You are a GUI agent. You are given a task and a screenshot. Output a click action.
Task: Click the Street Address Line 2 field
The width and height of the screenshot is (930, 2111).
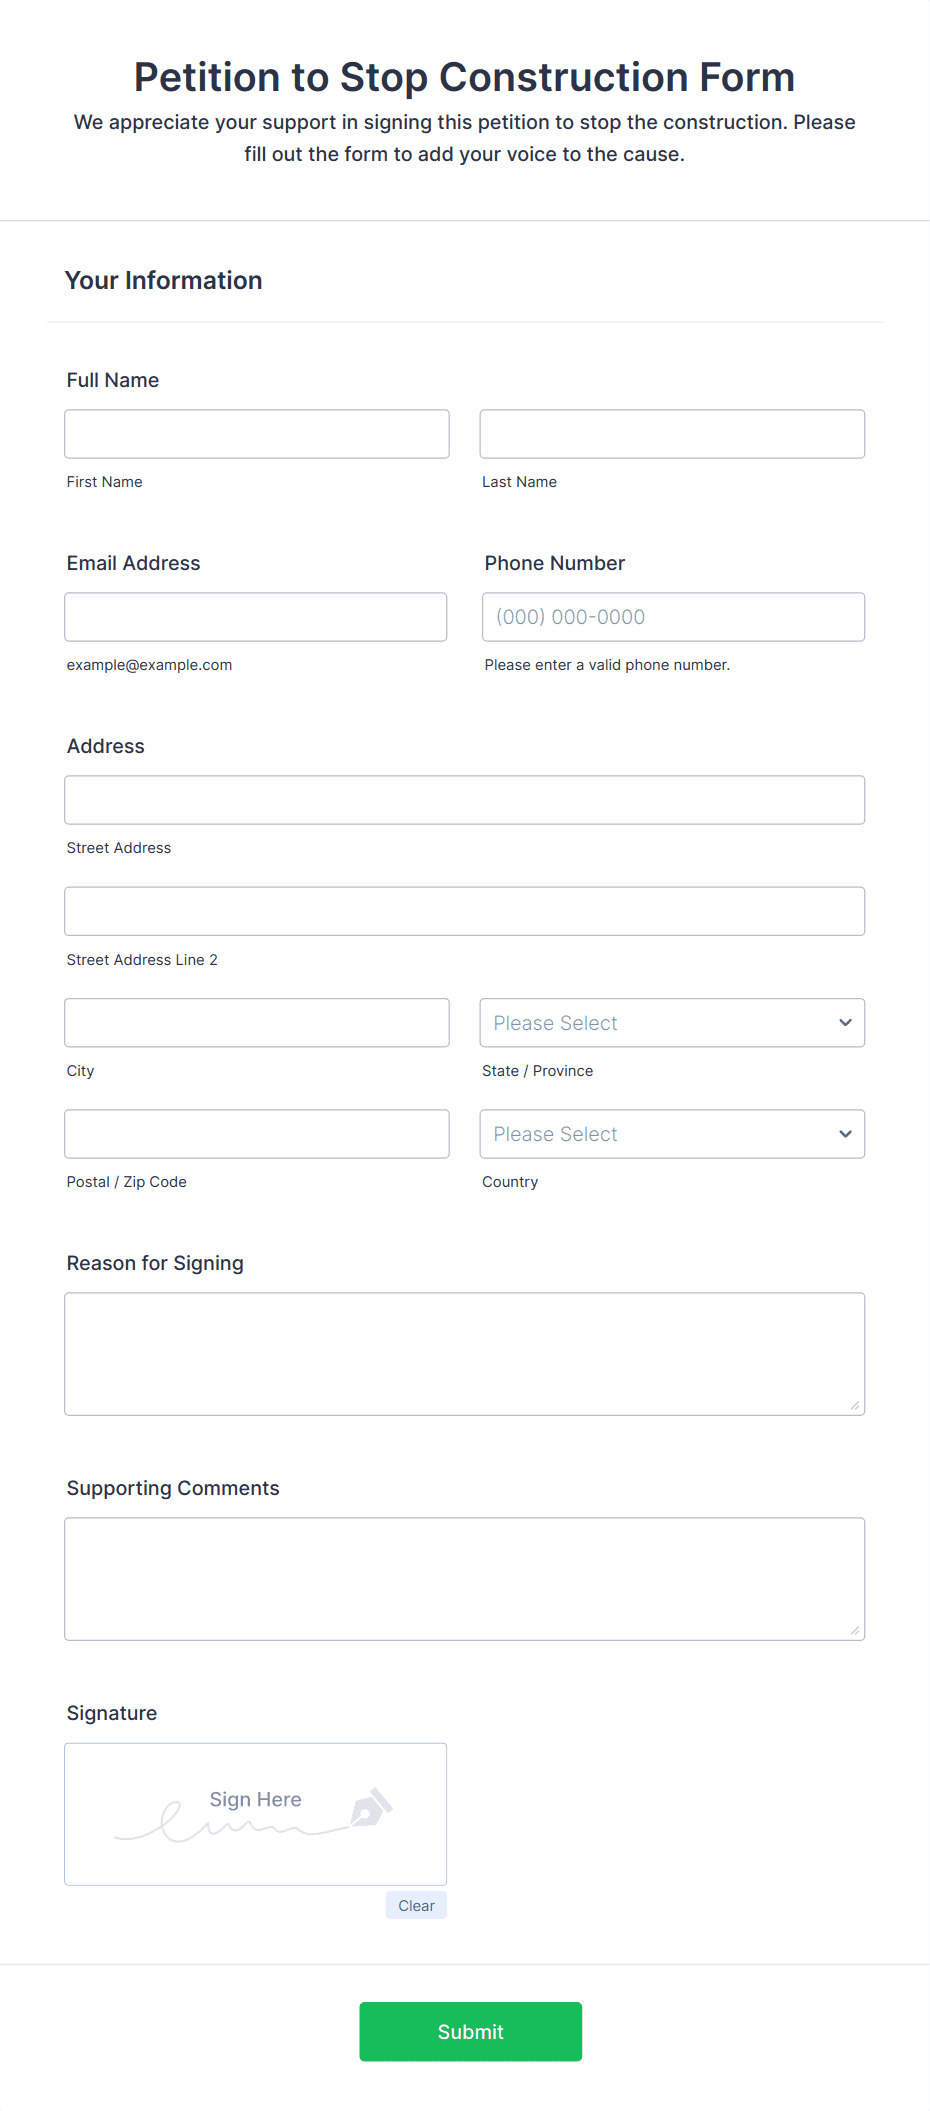point(464,910)
